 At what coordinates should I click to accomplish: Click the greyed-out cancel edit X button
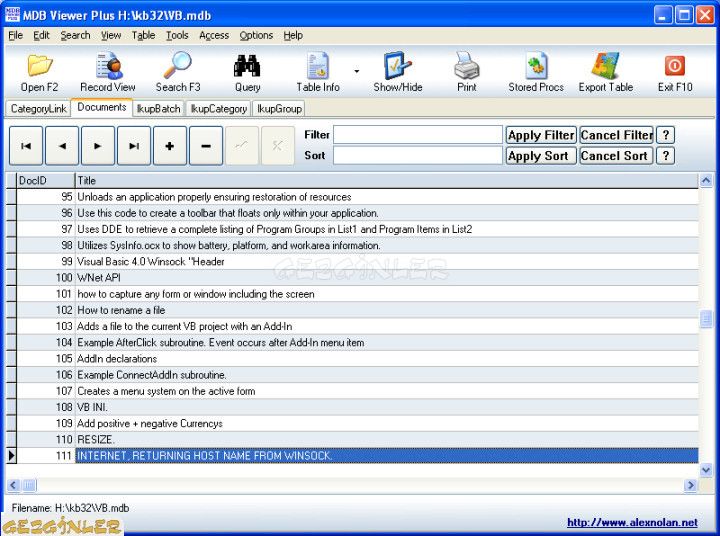coord(277,146)
